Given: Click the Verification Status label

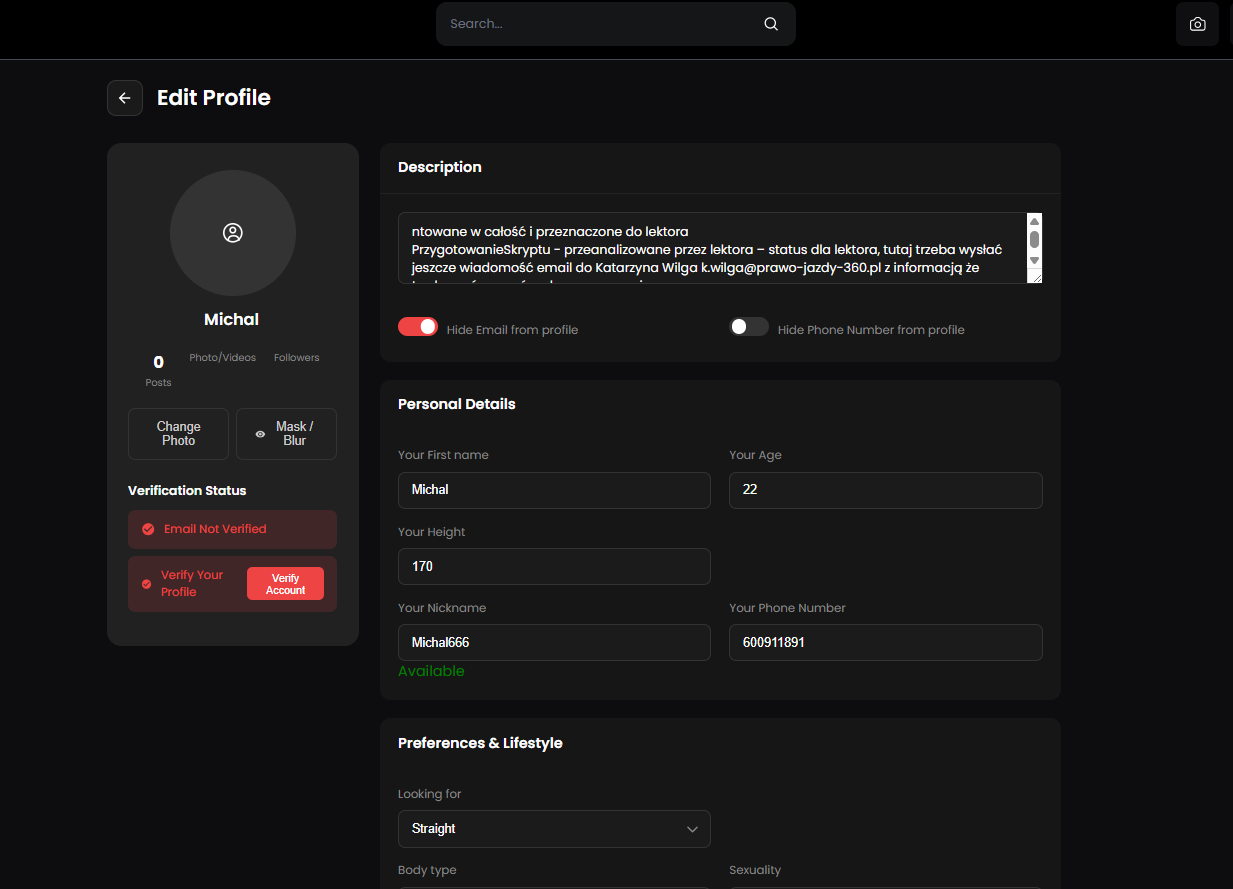Looking at the screenshot, I should pos(187,491).
